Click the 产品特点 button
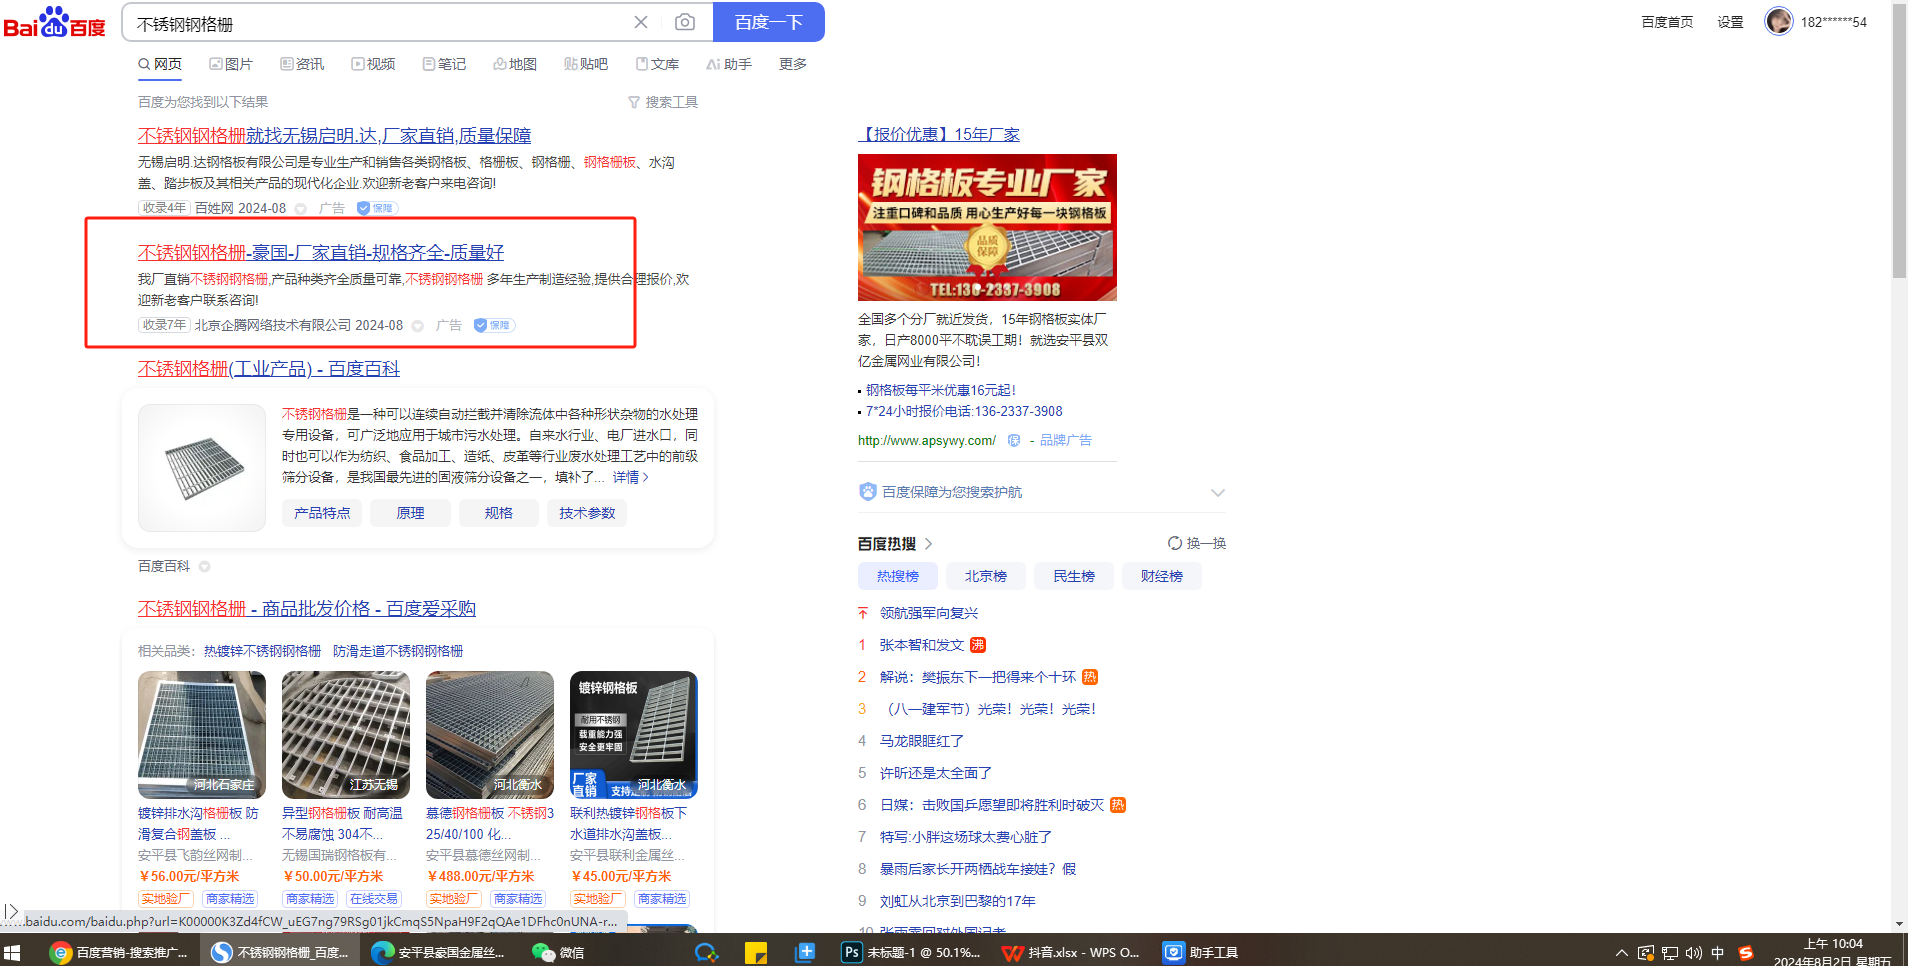This screenshot has width=1908, height=966. 322,513
